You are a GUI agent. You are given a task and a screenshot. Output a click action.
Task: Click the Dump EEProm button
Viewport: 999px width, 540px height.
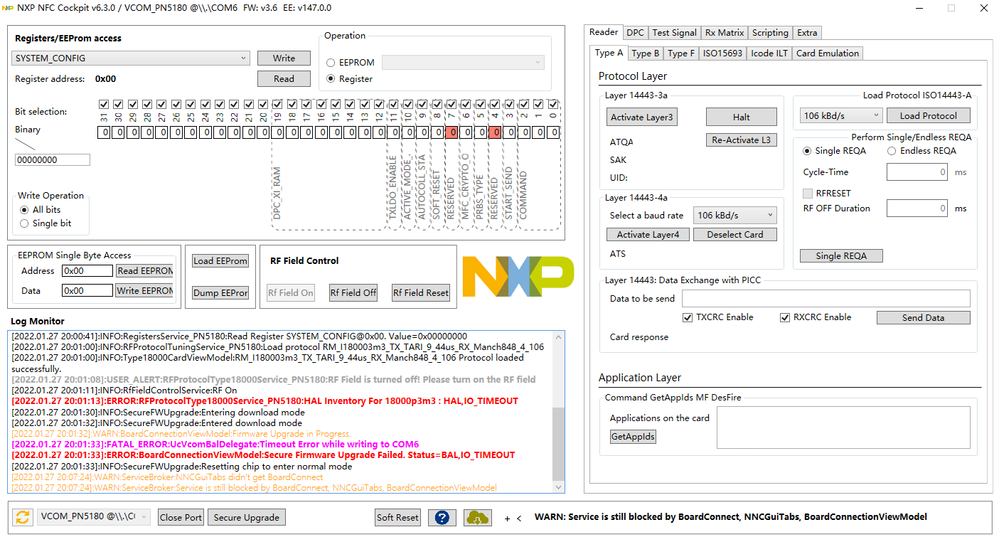[220, 293]
